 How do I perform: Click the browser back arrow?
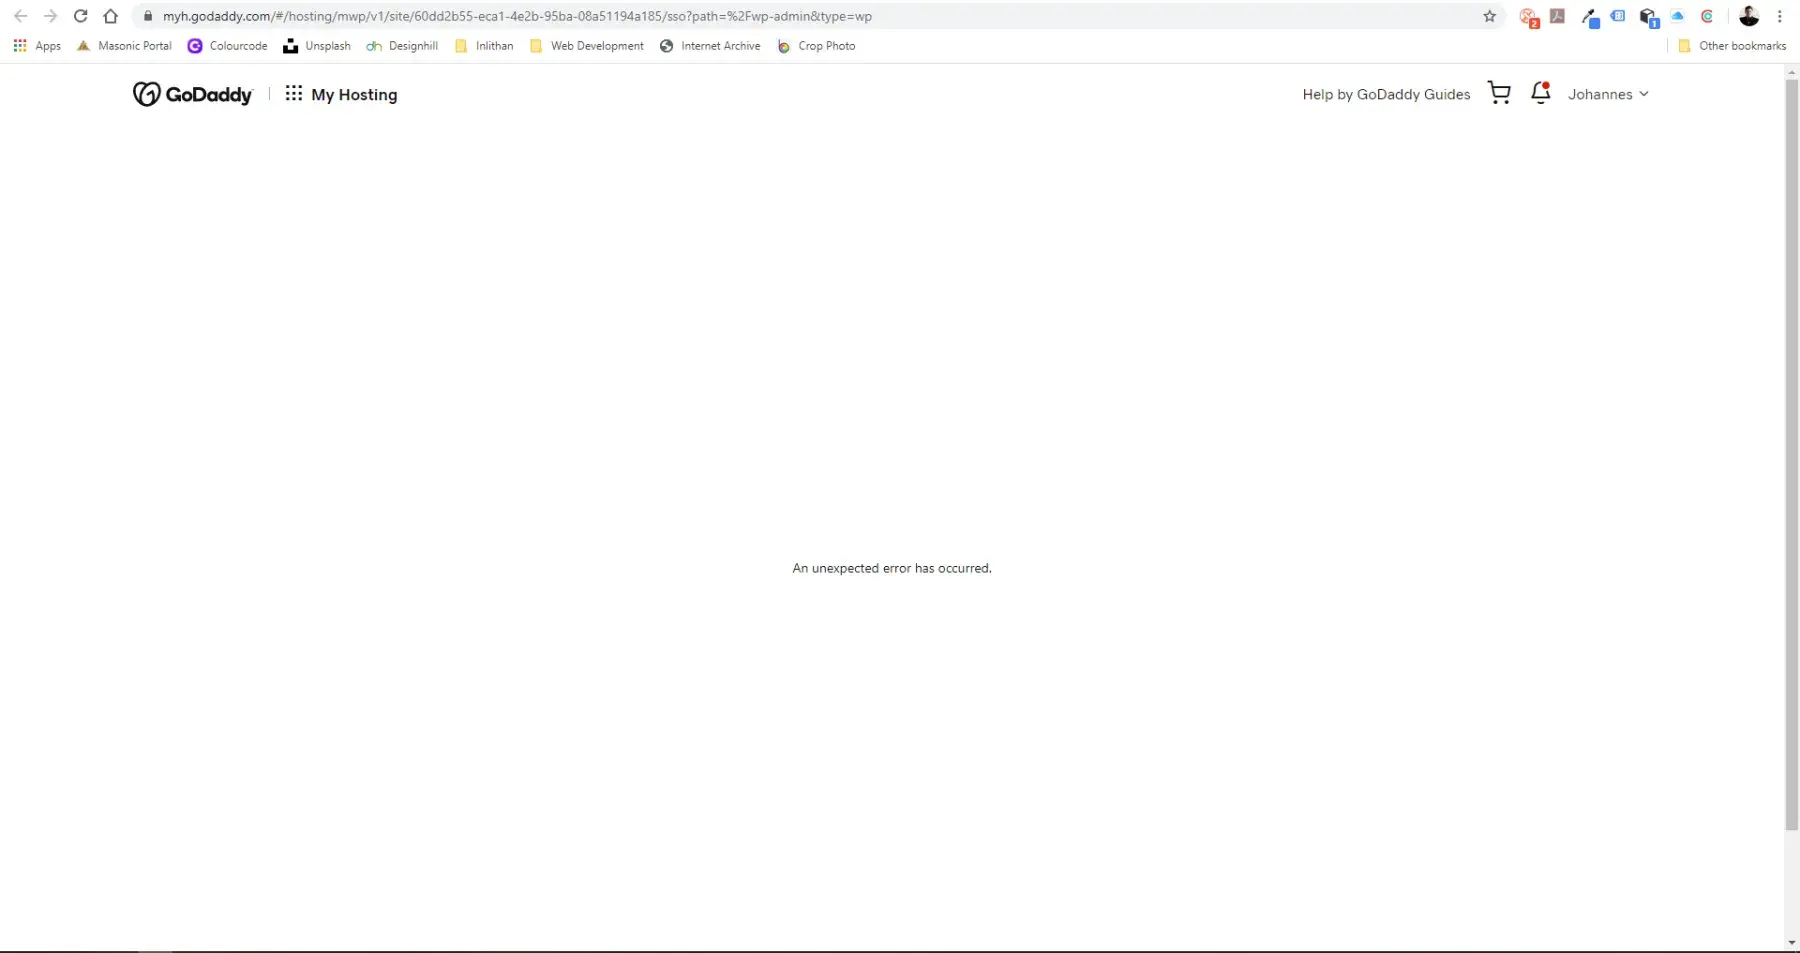click(20, 16)
